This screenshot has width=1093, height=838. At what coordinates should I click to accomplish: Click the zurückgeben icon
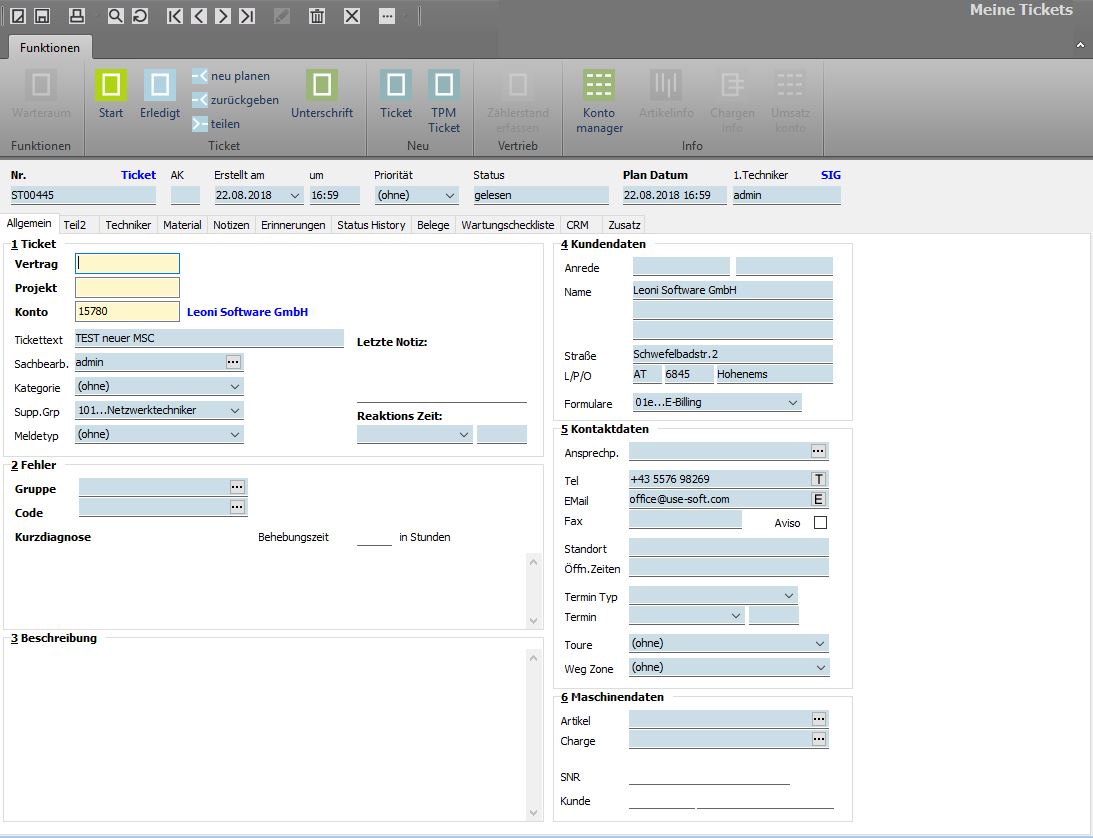click(200, 100)
